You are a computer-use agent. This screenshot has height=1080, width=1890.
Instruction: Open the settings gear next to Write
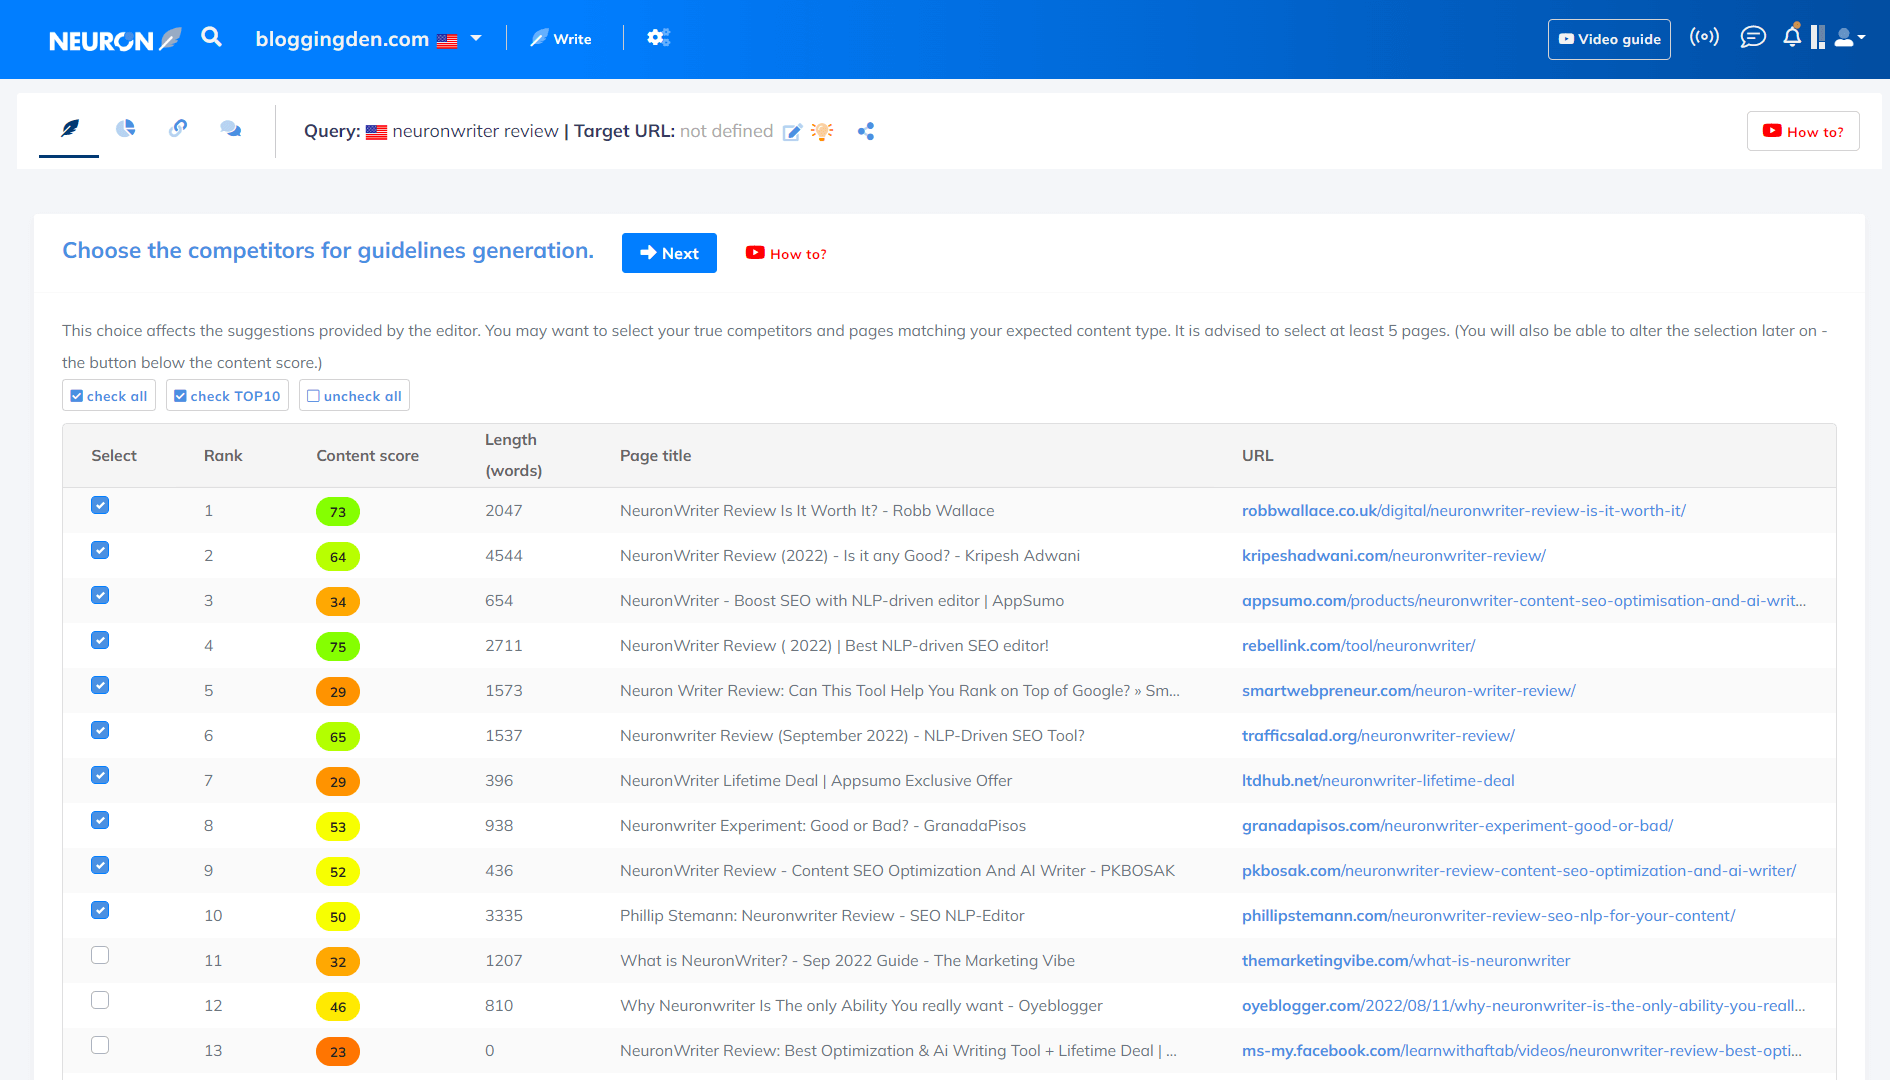(x=658, y=37)
